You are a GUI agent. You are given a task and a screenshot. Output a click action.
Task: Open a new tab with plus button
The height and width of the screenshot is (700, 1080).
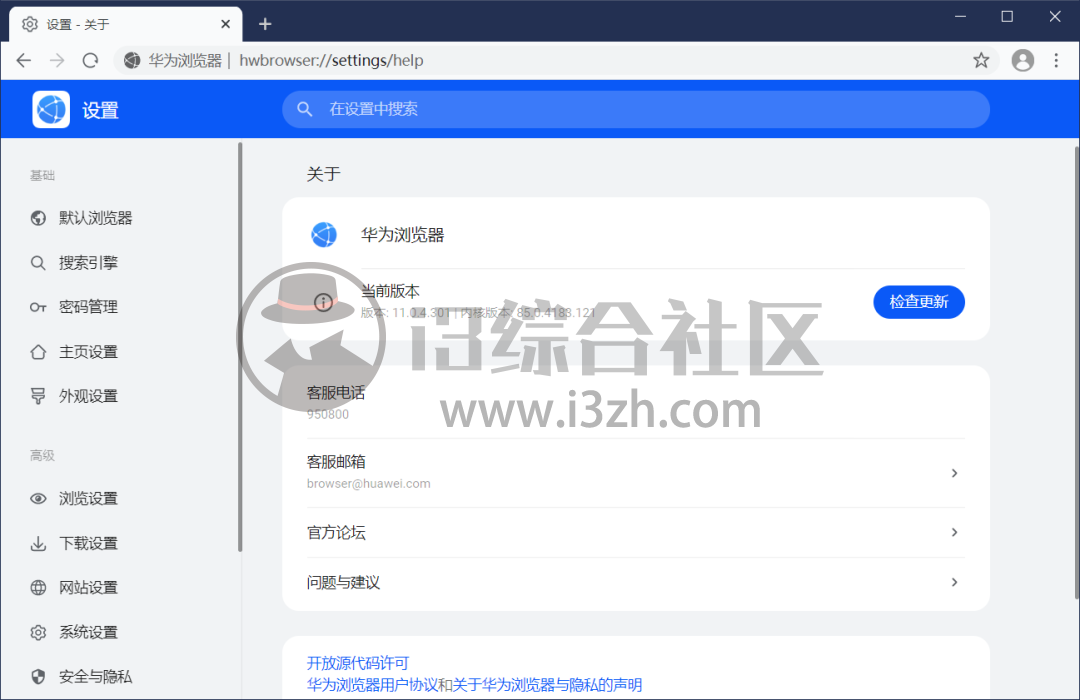(265, 24)
